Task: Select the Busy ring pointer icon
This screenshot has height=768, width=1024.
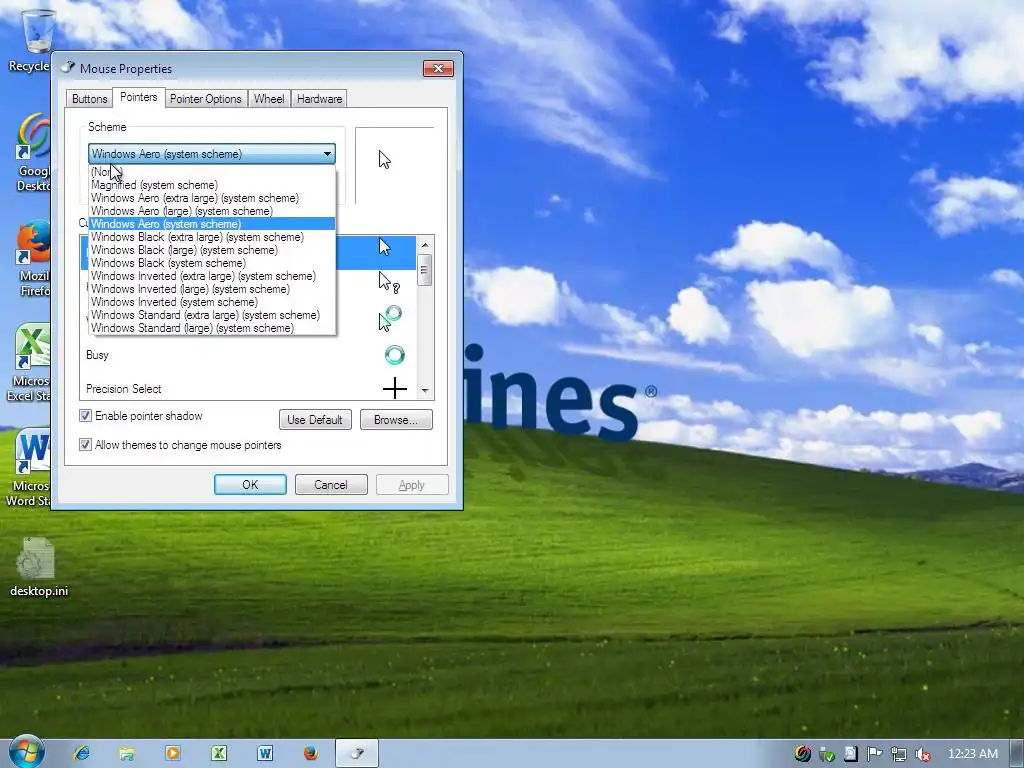Action: coord(394,355)
